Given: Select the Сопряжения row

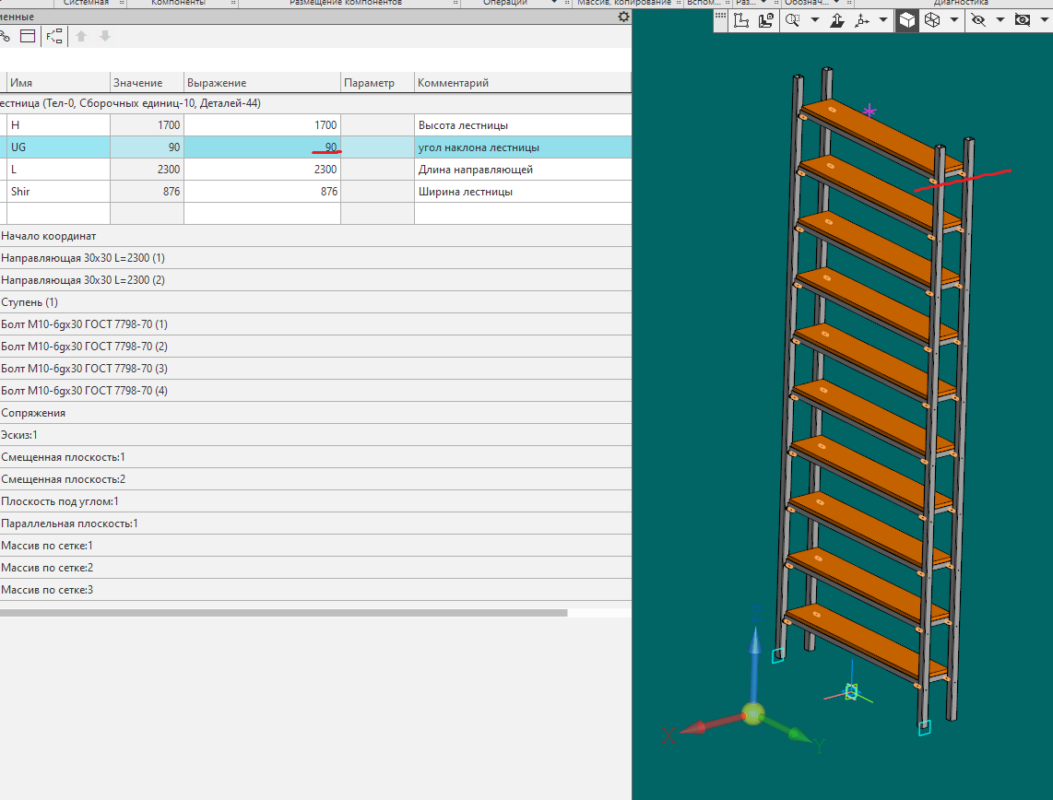Looking at the screenshot, I should click(316, 412).
